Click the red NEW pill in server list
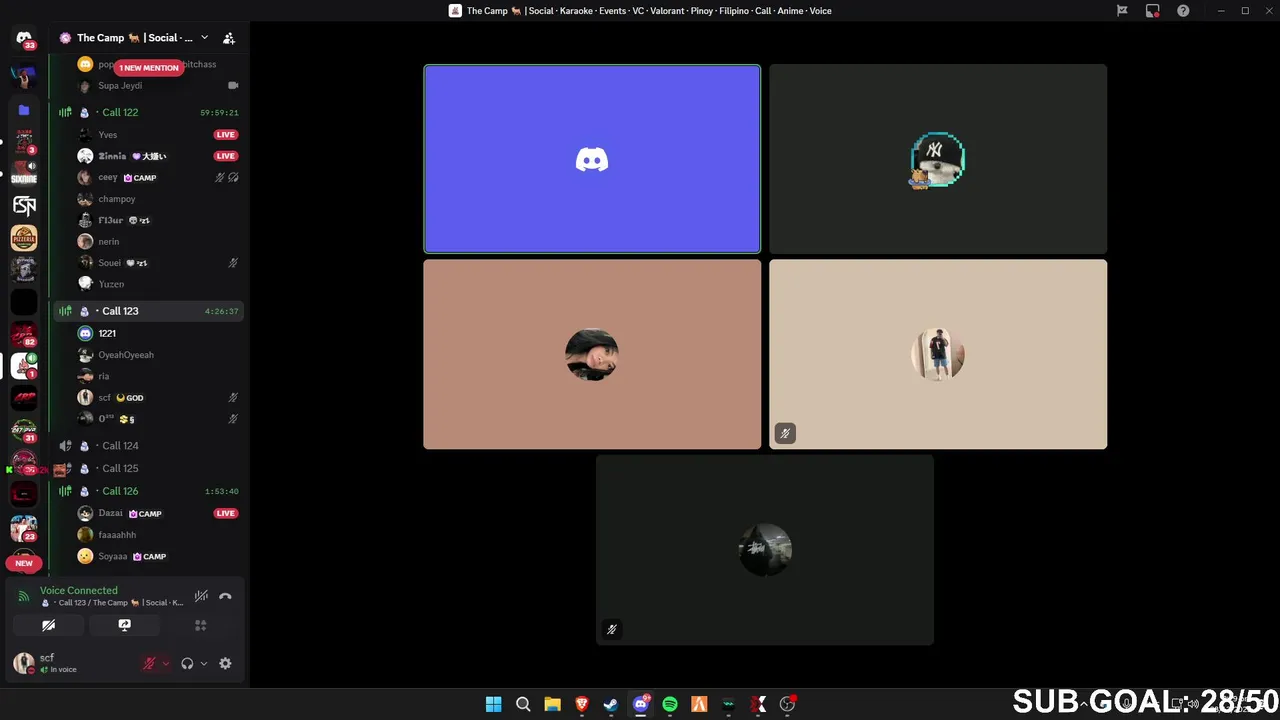The width and height of the screenshot is (1280, 720). tap(24, 563)
